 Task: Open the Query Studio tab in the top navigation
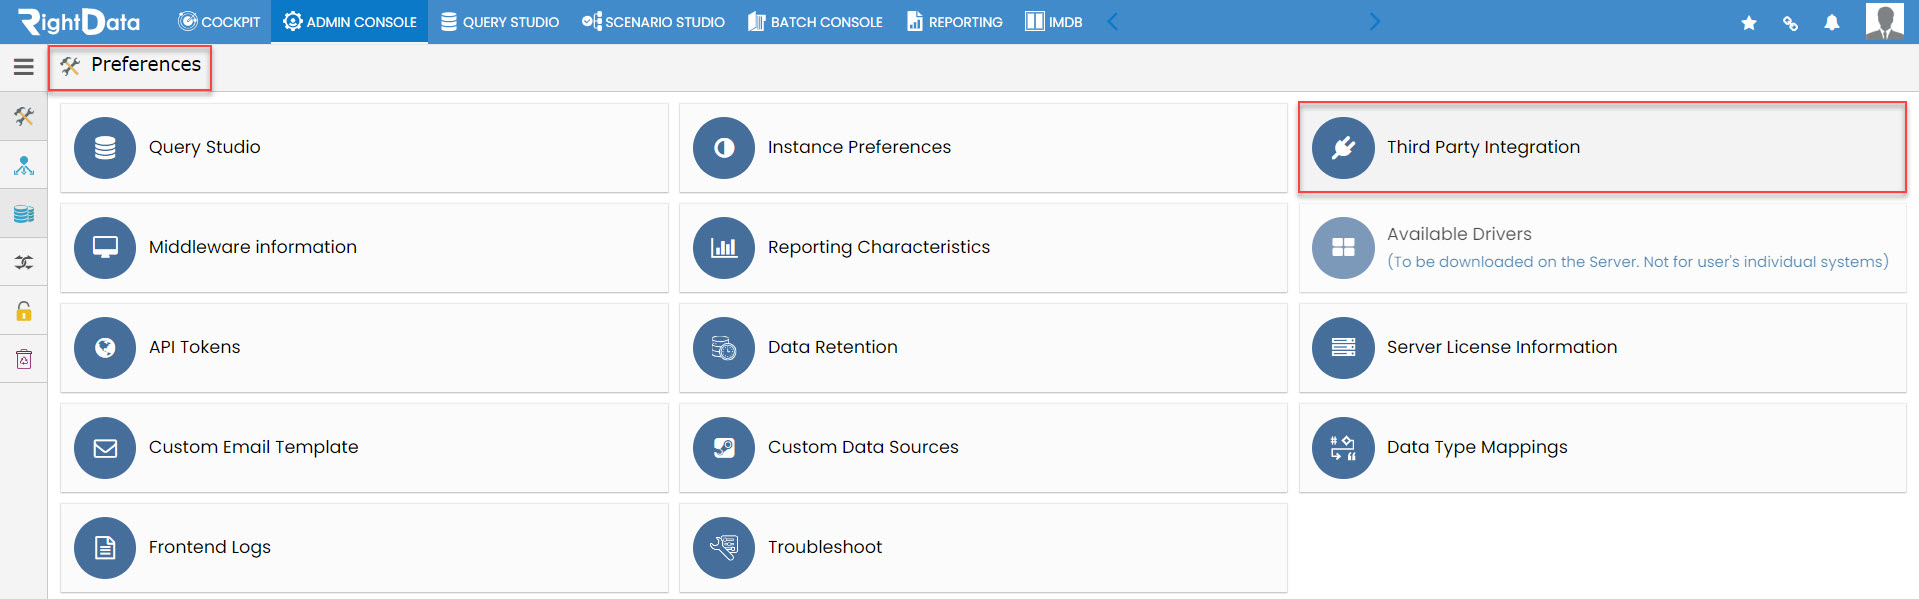500,22
